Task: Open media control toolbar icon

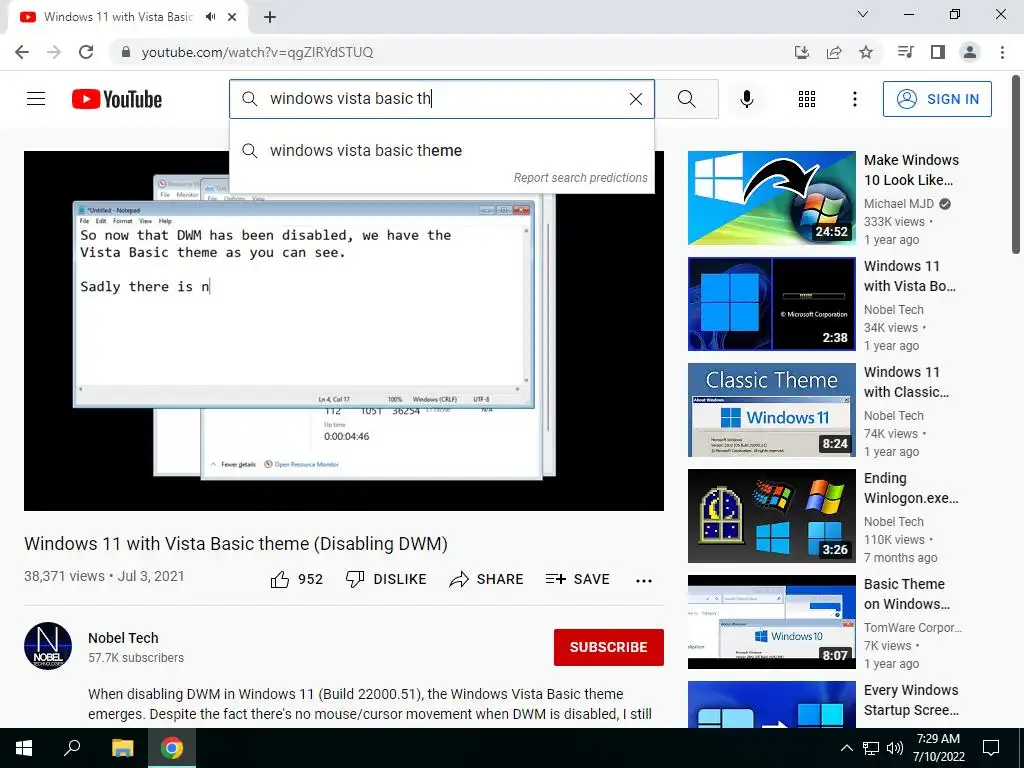Action: 905,52
